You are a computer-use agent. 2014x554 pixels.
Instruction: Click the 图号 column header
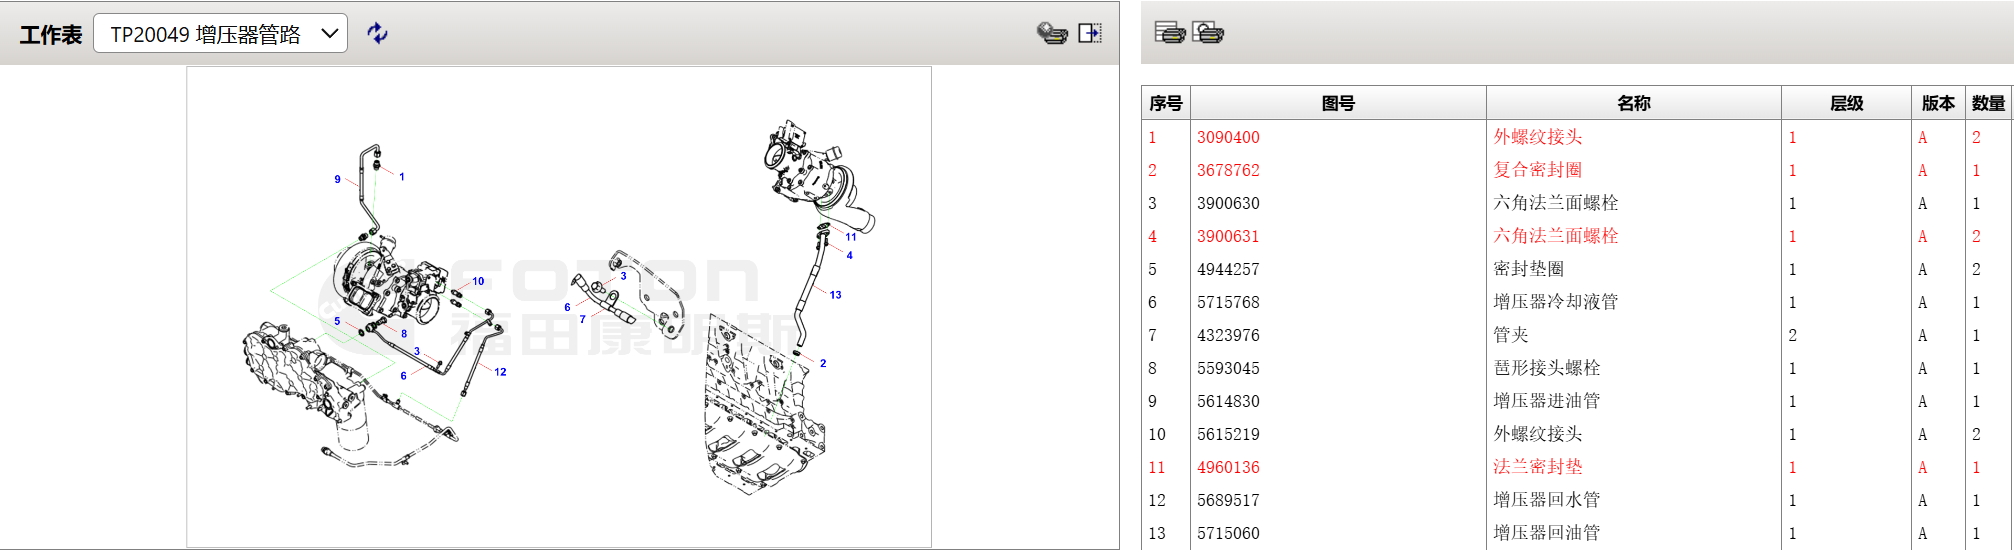click(1337, 103)
